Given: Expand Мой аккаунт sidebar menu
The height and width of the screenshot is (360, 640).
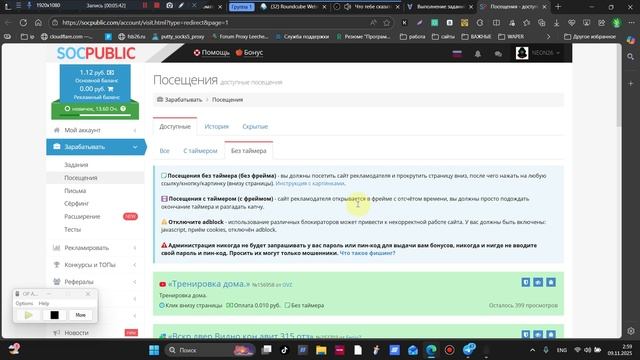Looking at the screenshot, I should [x=95, y=130].
